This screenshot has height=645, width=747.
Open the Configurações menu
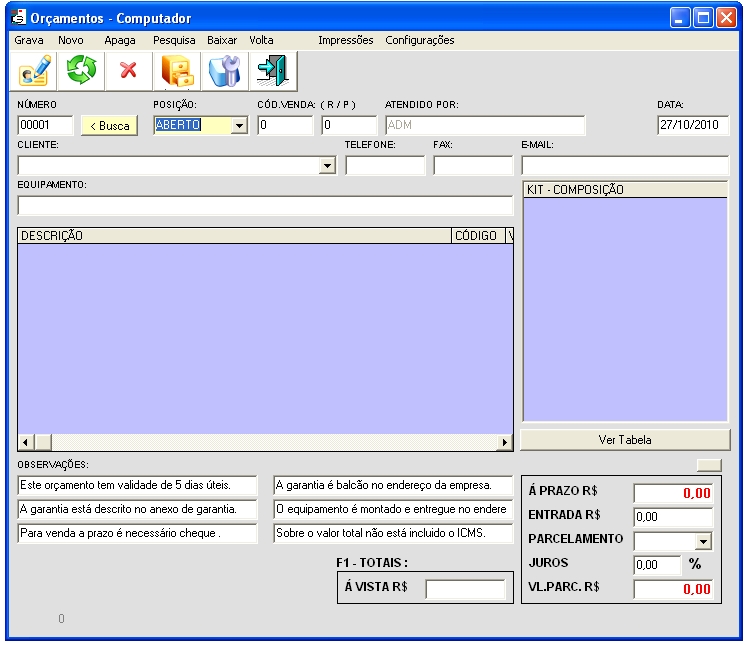pos(419,40)
